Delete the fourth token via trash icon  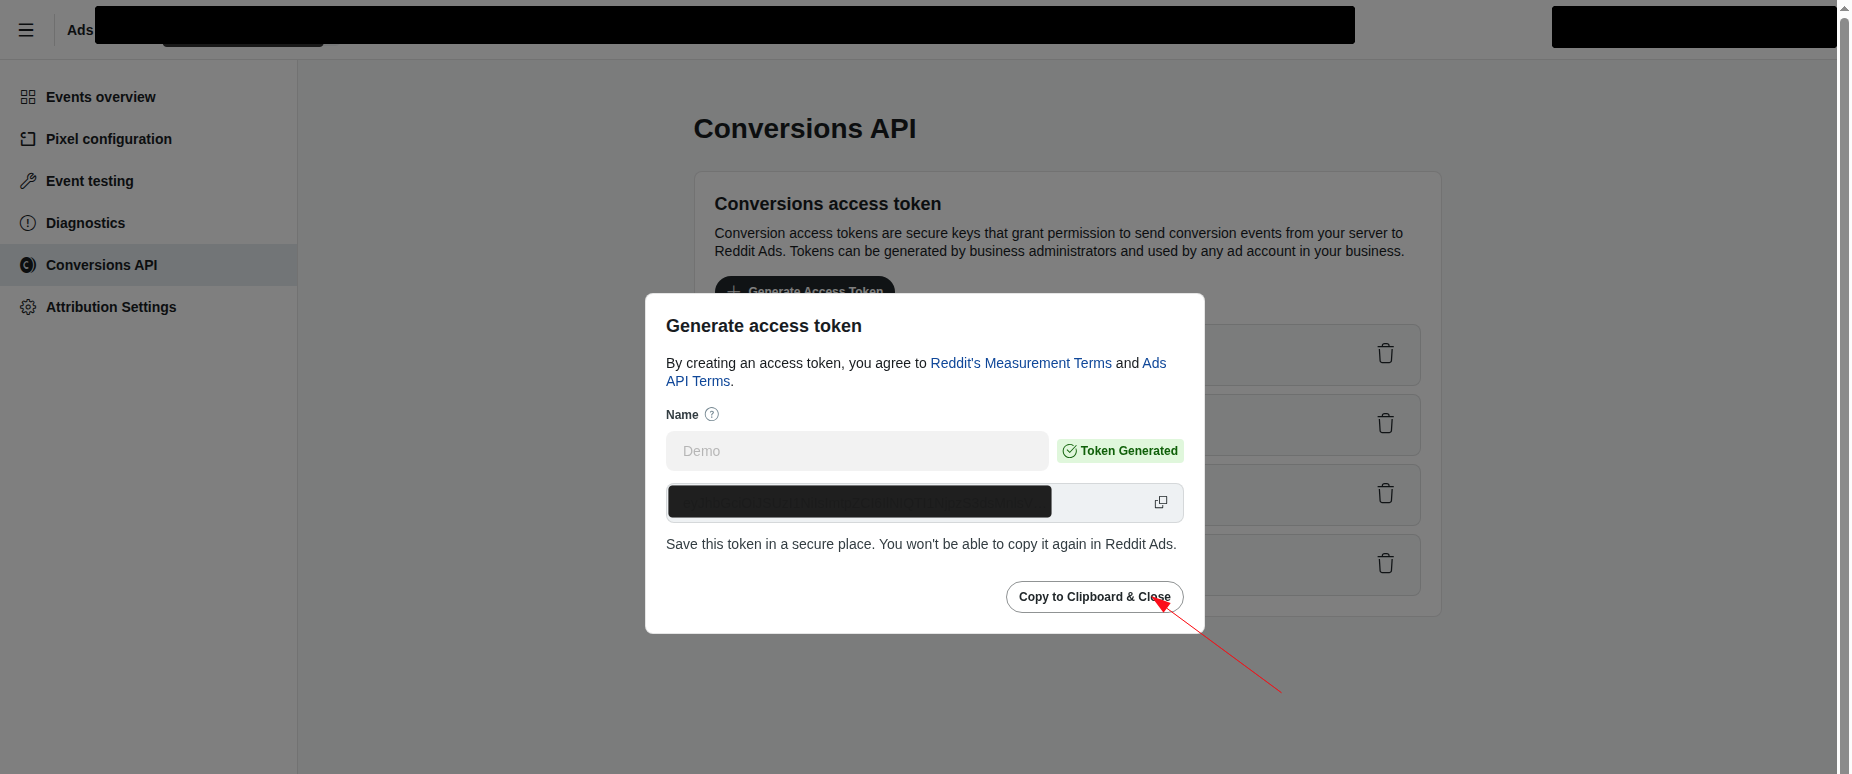click(x=1385, y=563)
